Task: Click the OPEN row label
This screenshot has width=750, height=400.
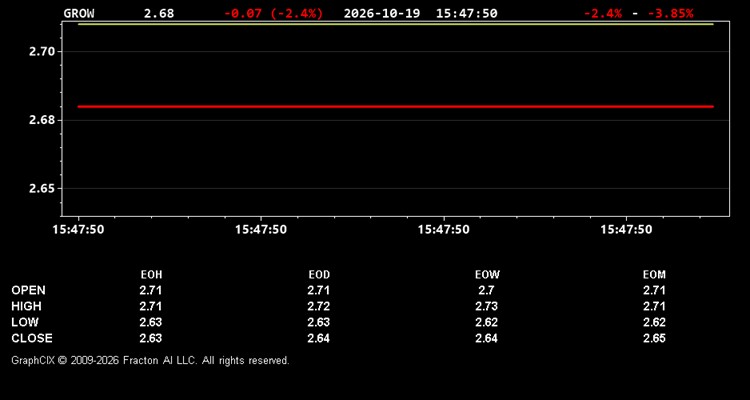Action: point(29,290)
